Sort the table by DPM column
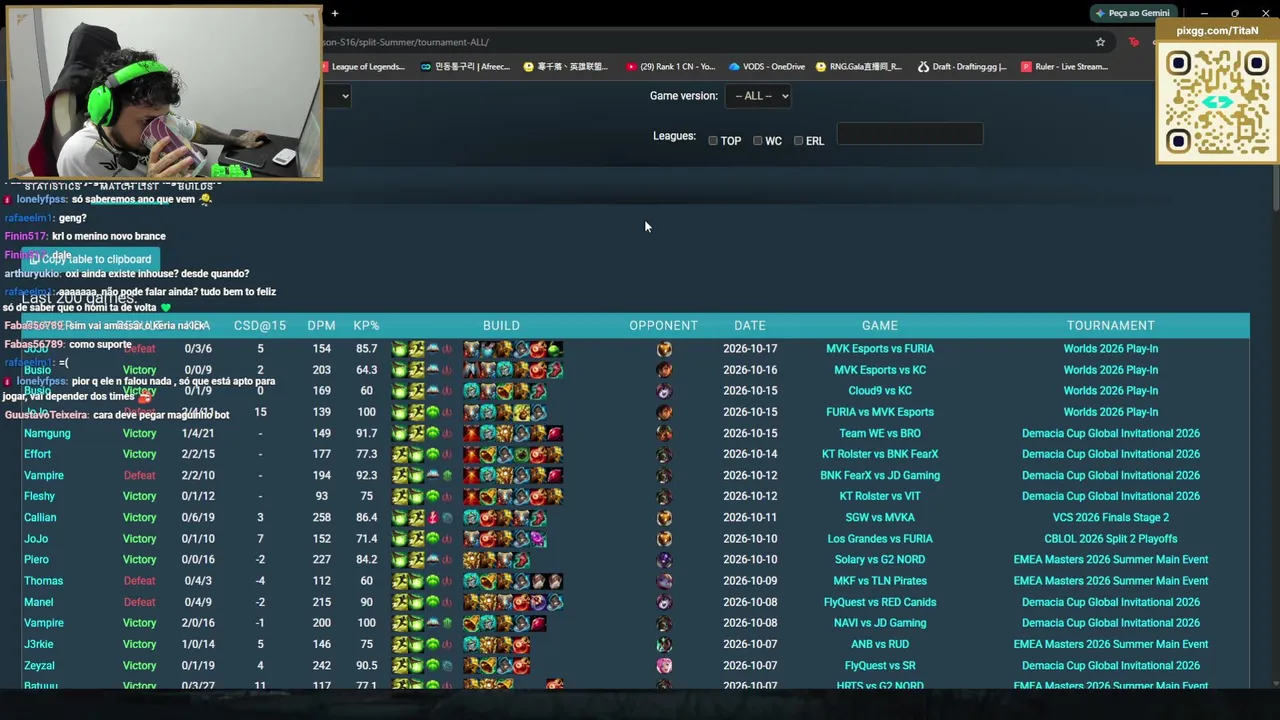The height and width of the screenshot is (720, 1280). 321,325
